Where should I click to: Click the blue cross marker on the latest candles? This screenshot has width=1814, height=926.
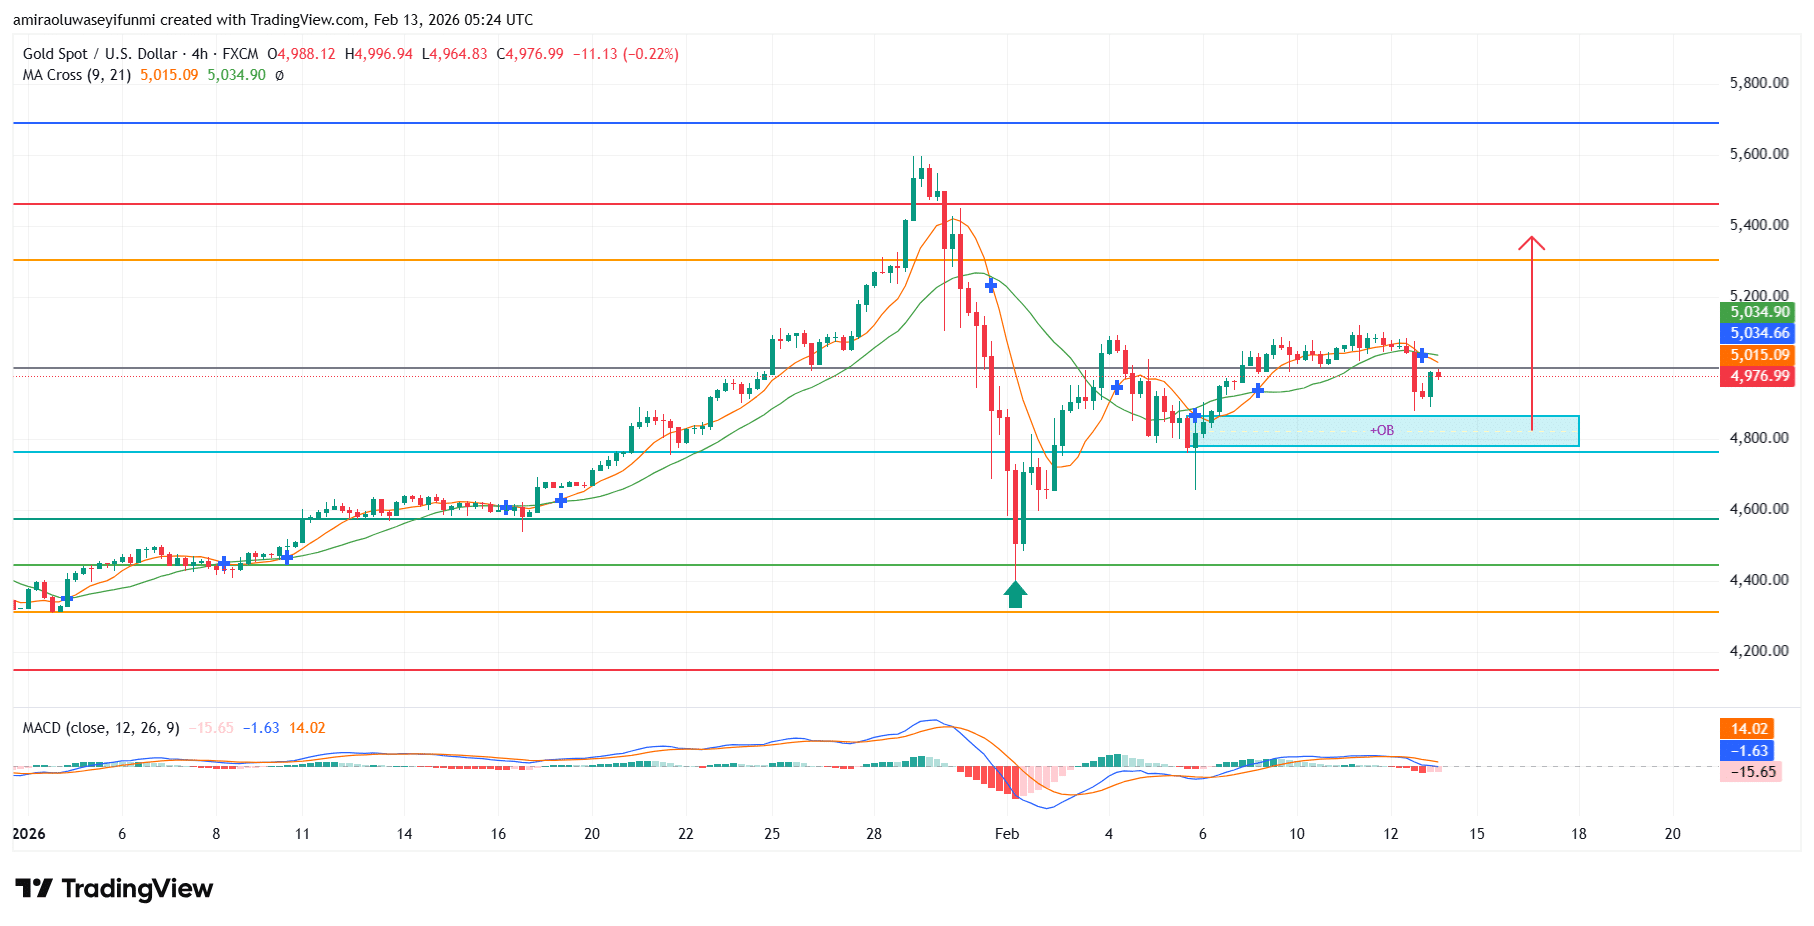[x=1421, y=356]
